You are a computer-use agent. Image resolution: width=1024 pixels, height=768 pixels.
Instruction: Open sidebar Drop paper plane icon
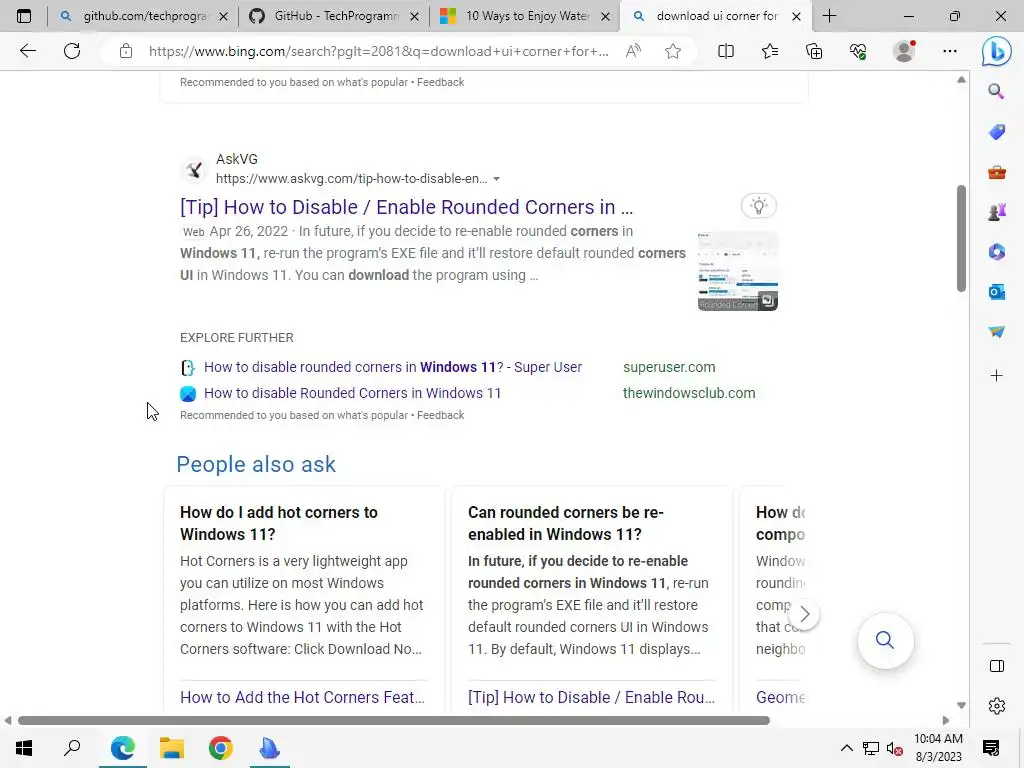click(997, 332)
